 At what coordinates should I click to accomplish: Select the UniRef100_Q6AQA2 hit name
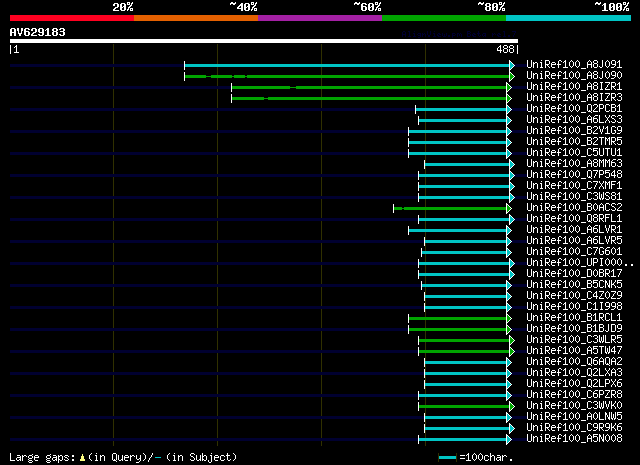tap(574, 361)
